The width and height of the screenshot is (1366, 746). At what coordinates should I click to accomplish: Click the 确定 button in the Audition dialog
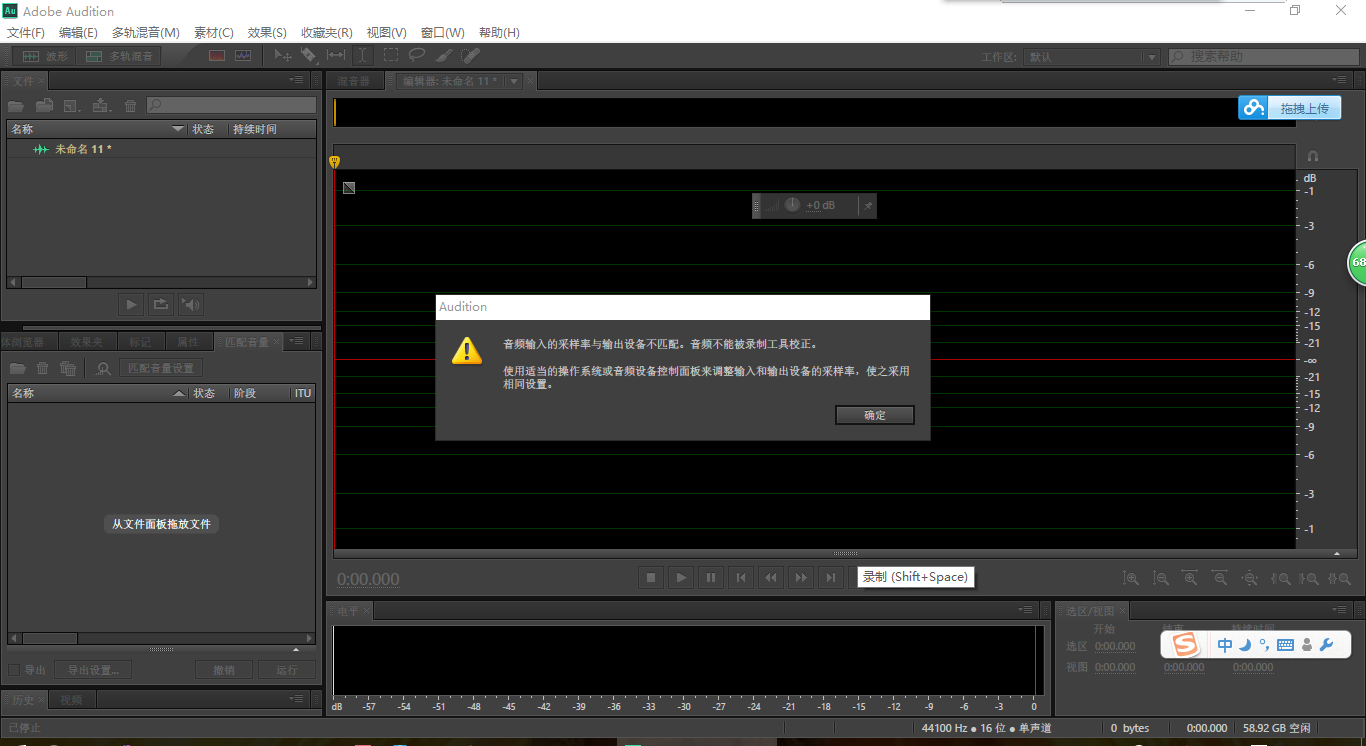tap(875, 415)
